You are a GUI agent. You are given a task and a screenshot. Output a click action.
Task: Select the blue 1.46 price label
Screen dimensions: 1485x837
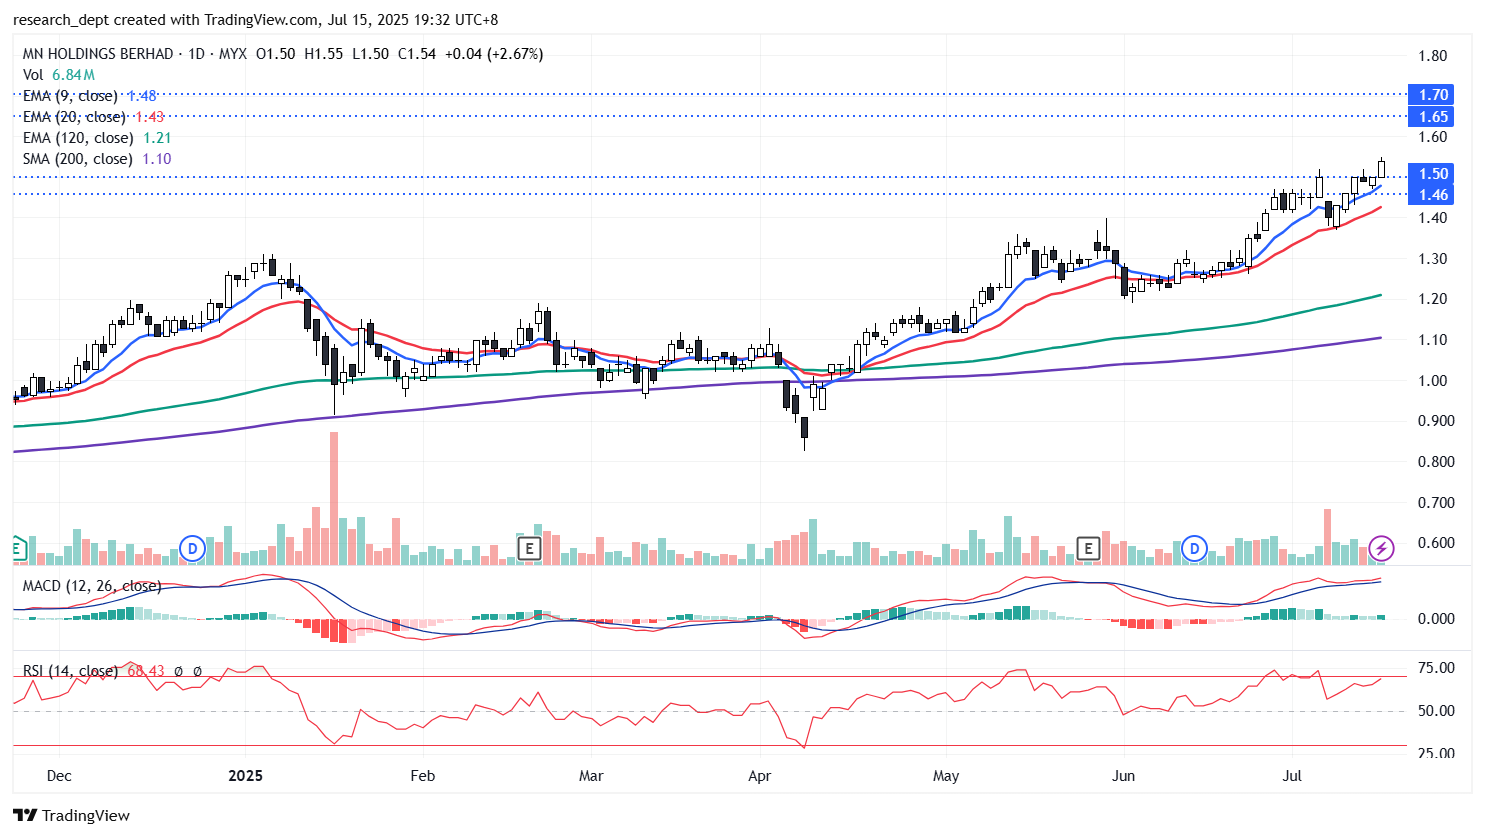click(x=1433, y=195)
